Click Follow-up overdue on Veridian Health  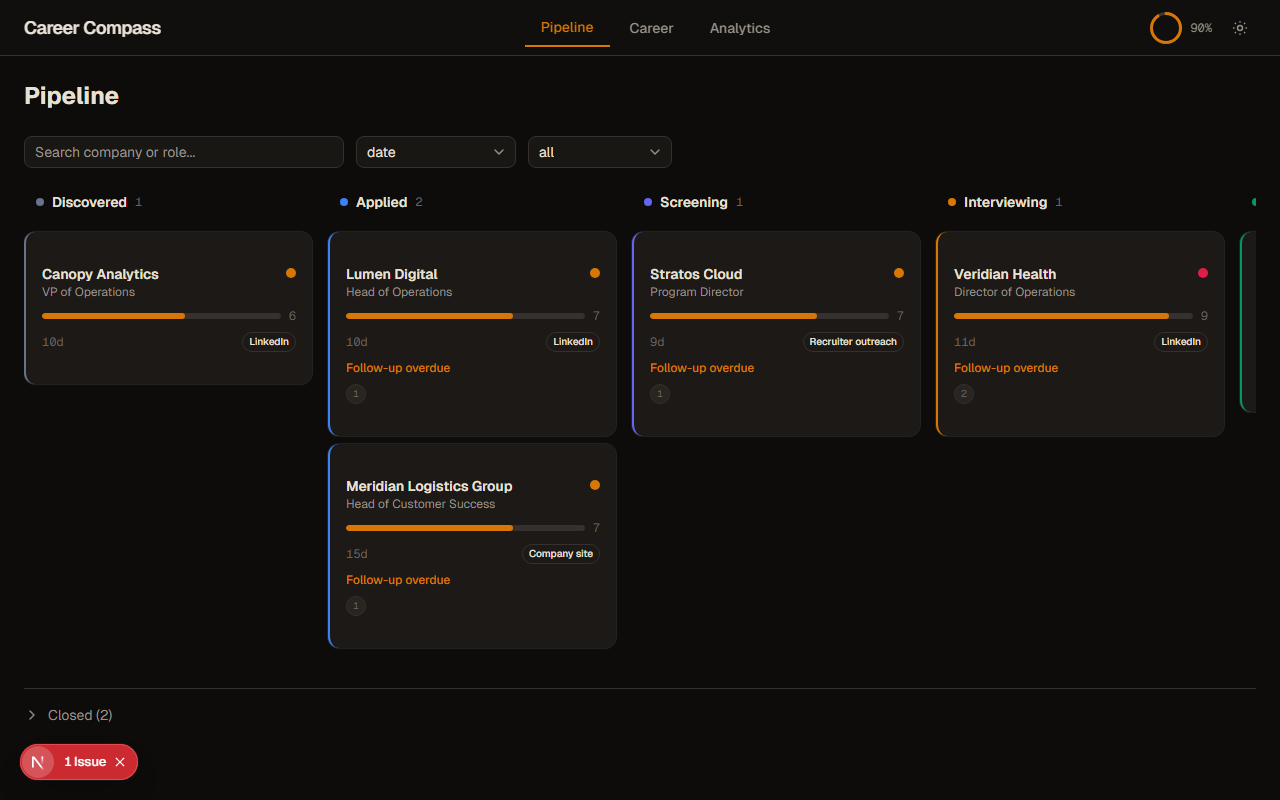pos(1006,368)
